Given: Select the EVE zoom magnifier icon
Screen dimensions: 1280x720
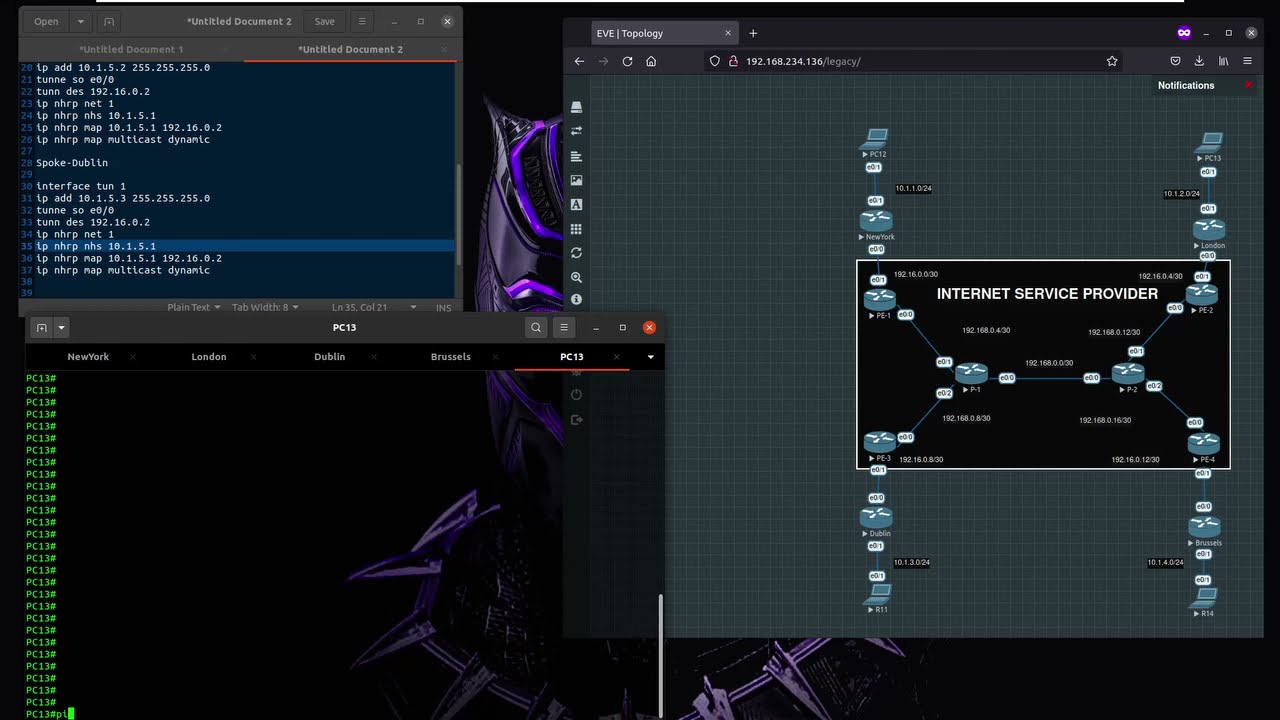Looking at the screenshot, I should [576, 277].
